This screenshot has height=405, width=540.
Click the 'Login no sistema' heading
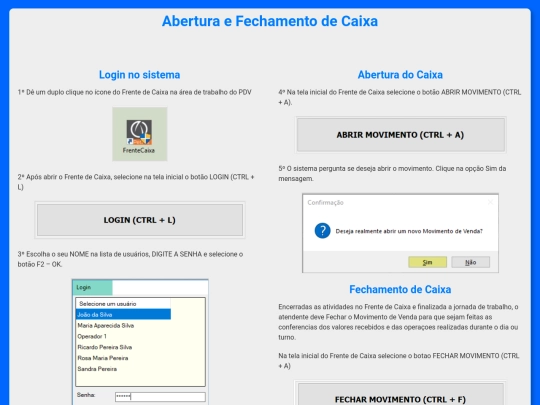(139, 75)
